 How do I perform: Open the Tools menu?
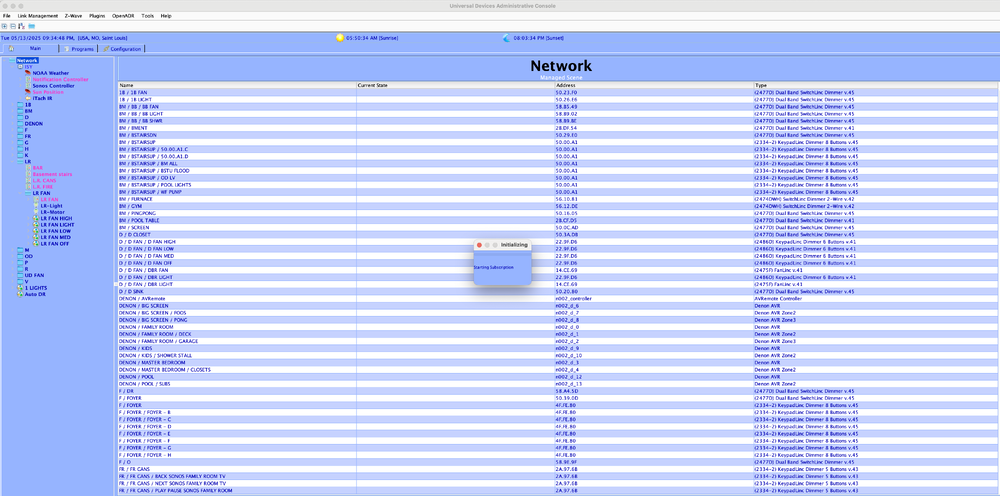147,15
